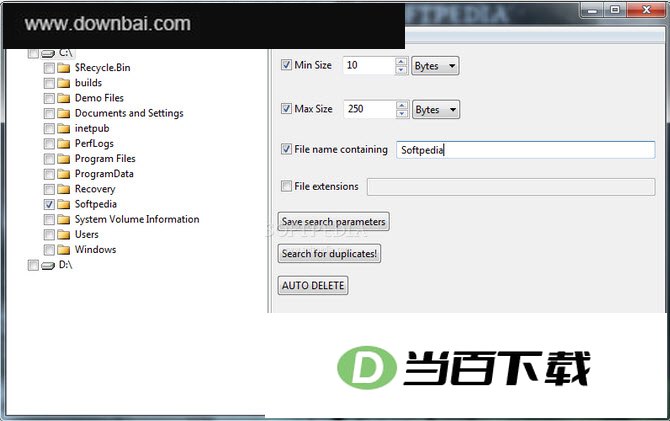Uncheck File name containing option
This screenshot has height=421, width=670.
pyautogui.click(x=286, y=149)
